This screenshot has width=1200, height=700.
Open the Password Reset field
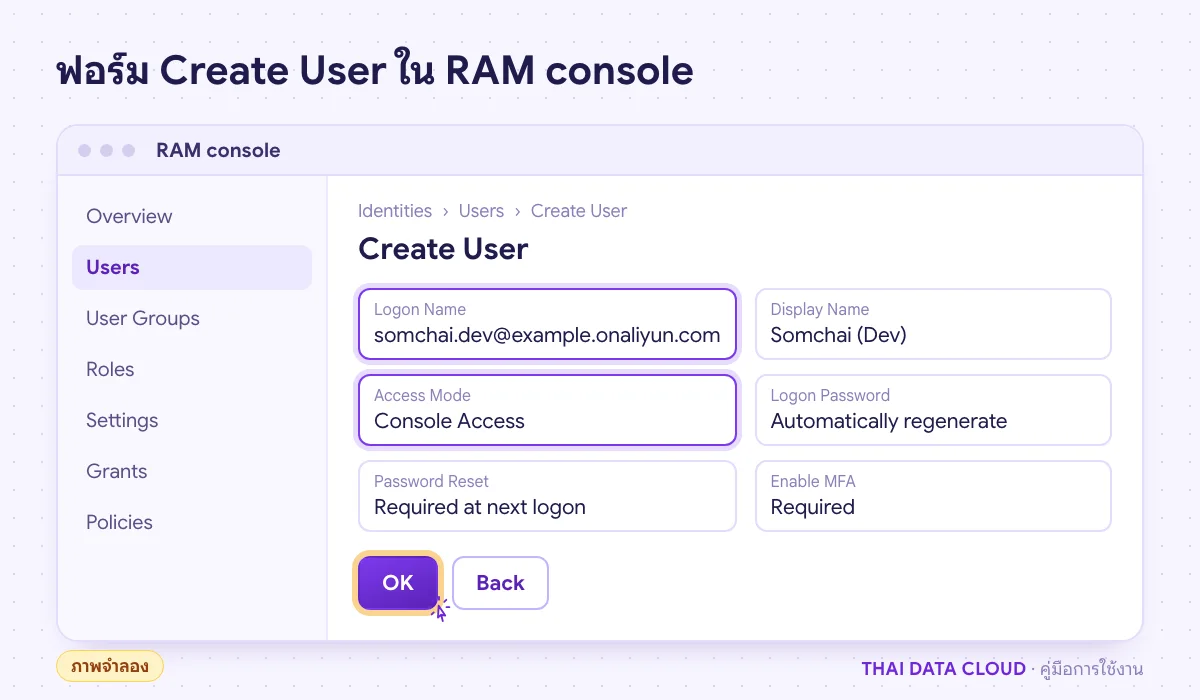(547, 496)
